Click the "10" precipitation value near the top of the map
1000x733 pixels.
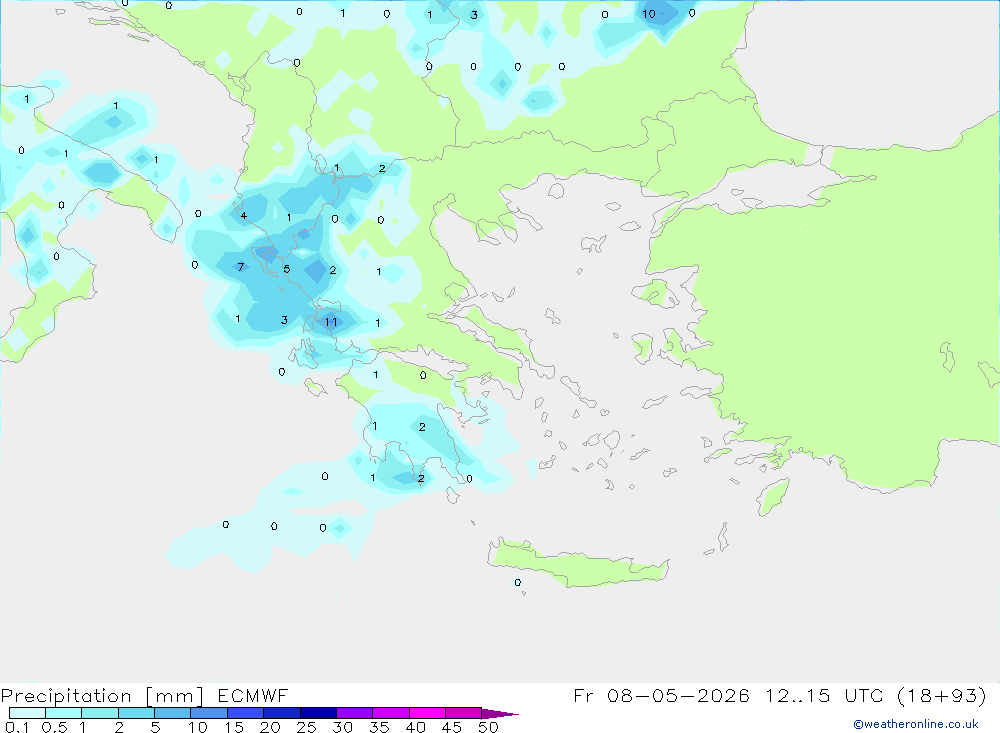click(x=649, y=13)
